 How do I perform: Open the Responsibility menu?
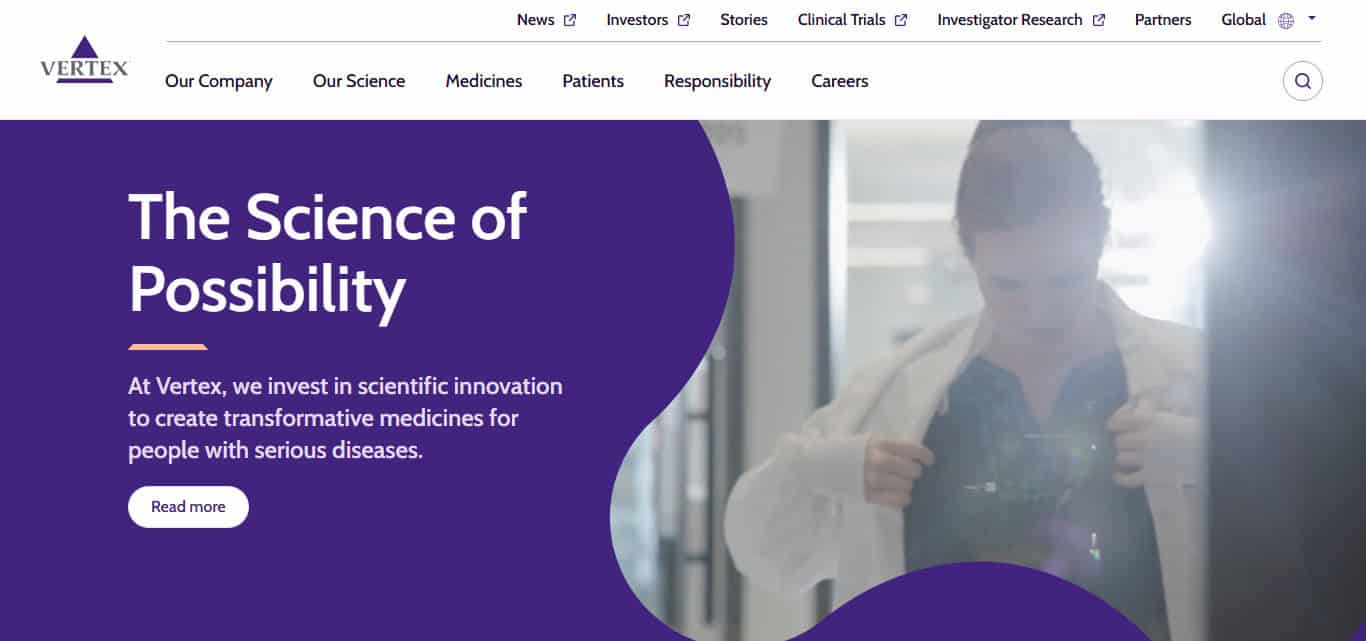click(718, 81)
